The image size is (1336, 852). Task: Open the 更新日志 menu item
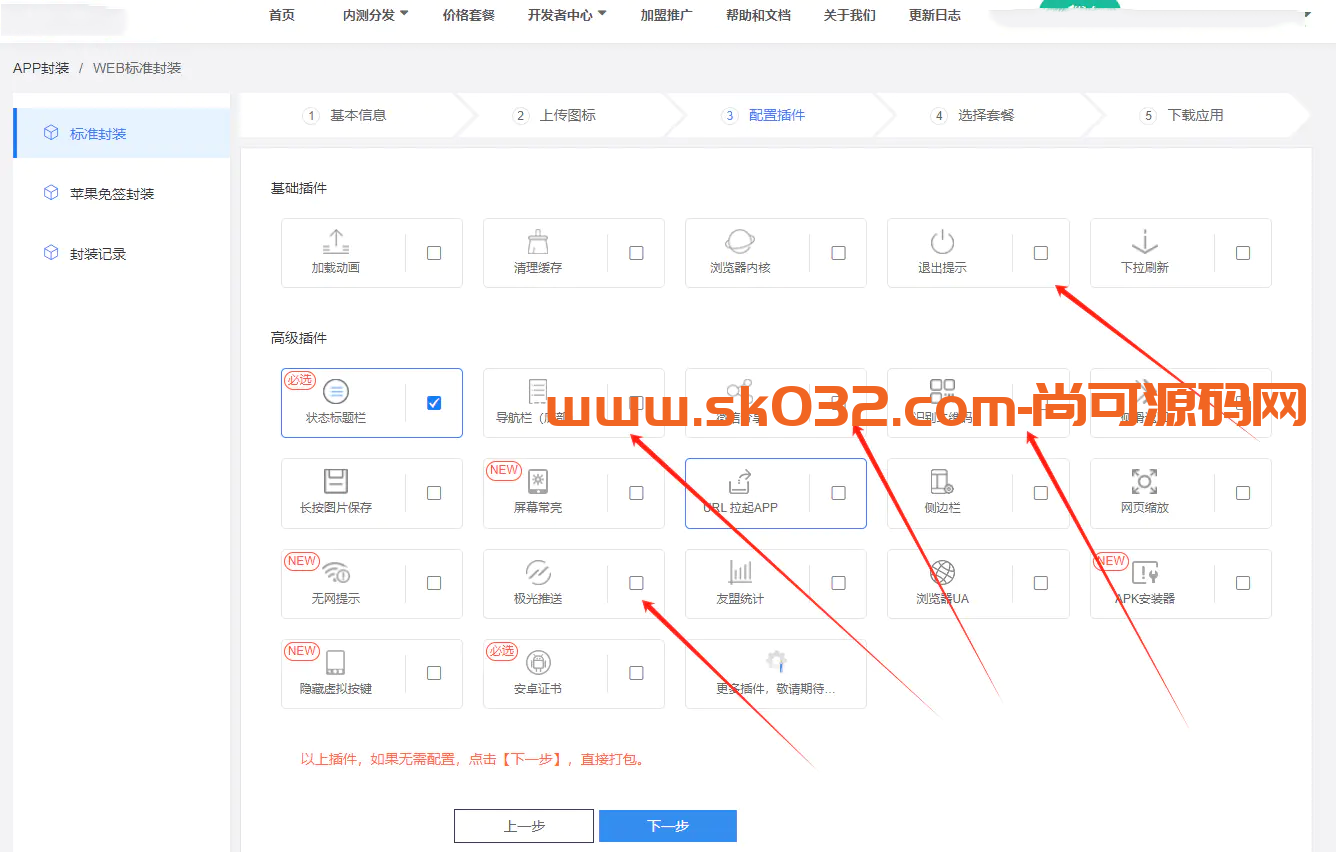(935, 15)
